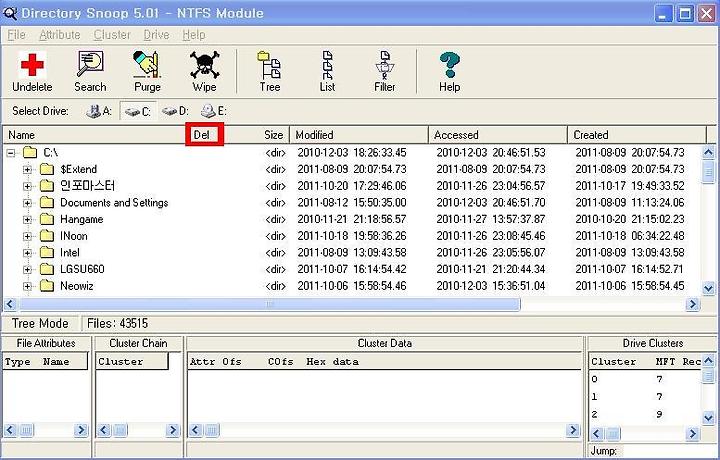Select the 인포마스터 folder name
The image size is (720, 460).
pyautogui.click(x=88, y=186)
